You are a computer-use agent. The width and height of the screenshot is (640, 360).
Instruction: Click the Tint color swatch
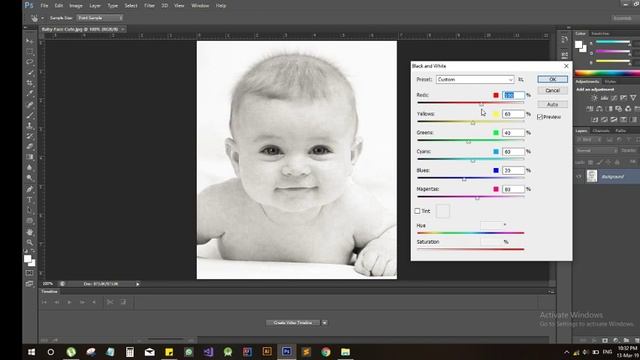(x=442, y=211)
